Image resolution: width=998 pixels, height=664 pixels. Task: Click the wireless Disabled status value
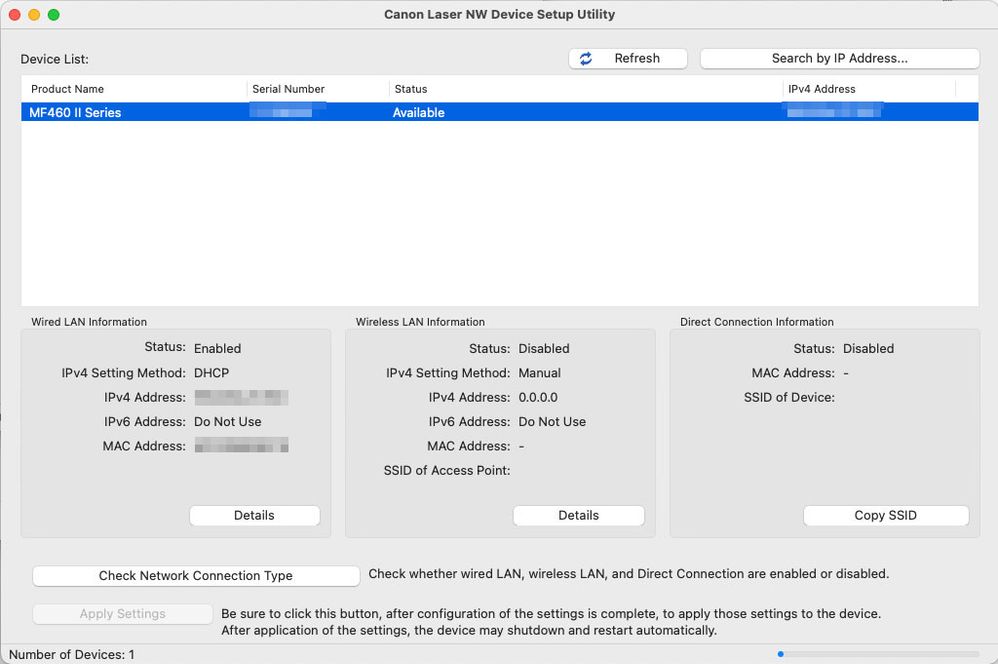click(x=544, y=348)
